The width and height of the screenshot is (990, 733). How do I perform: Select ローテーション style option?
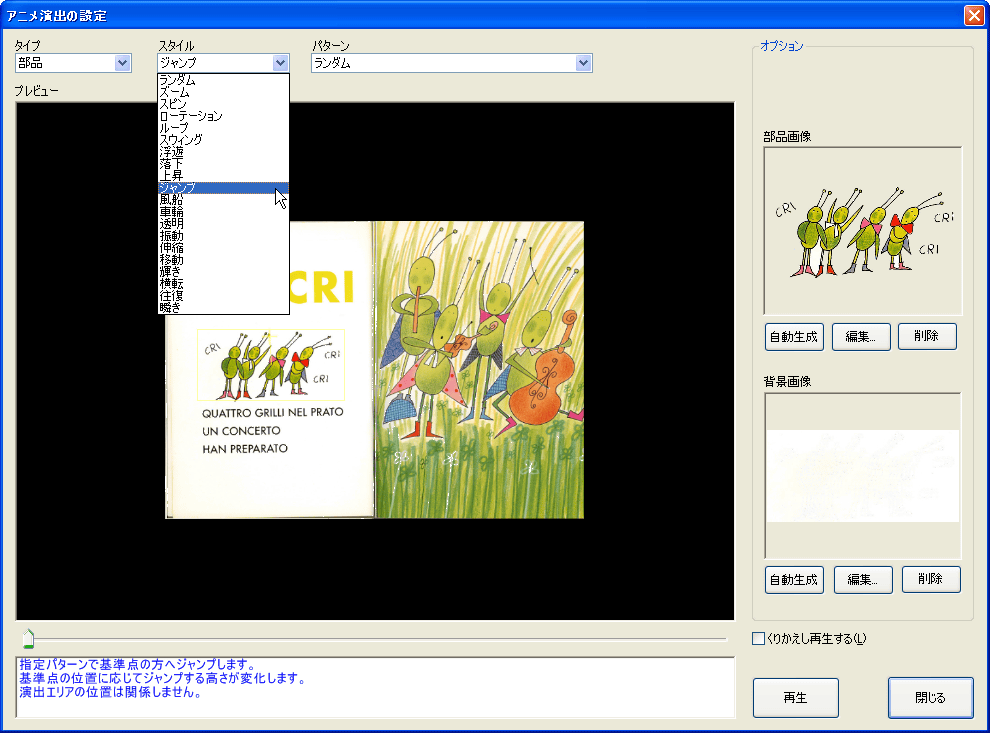223,116
